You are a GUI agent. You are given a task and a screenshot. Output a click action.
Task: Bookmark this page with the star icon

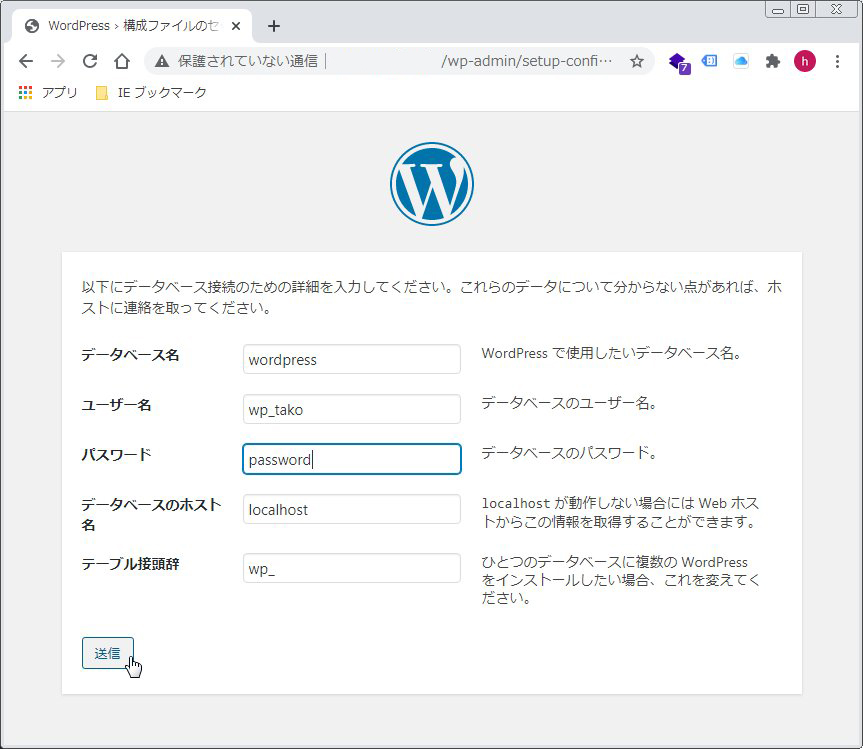pos(637,61)
